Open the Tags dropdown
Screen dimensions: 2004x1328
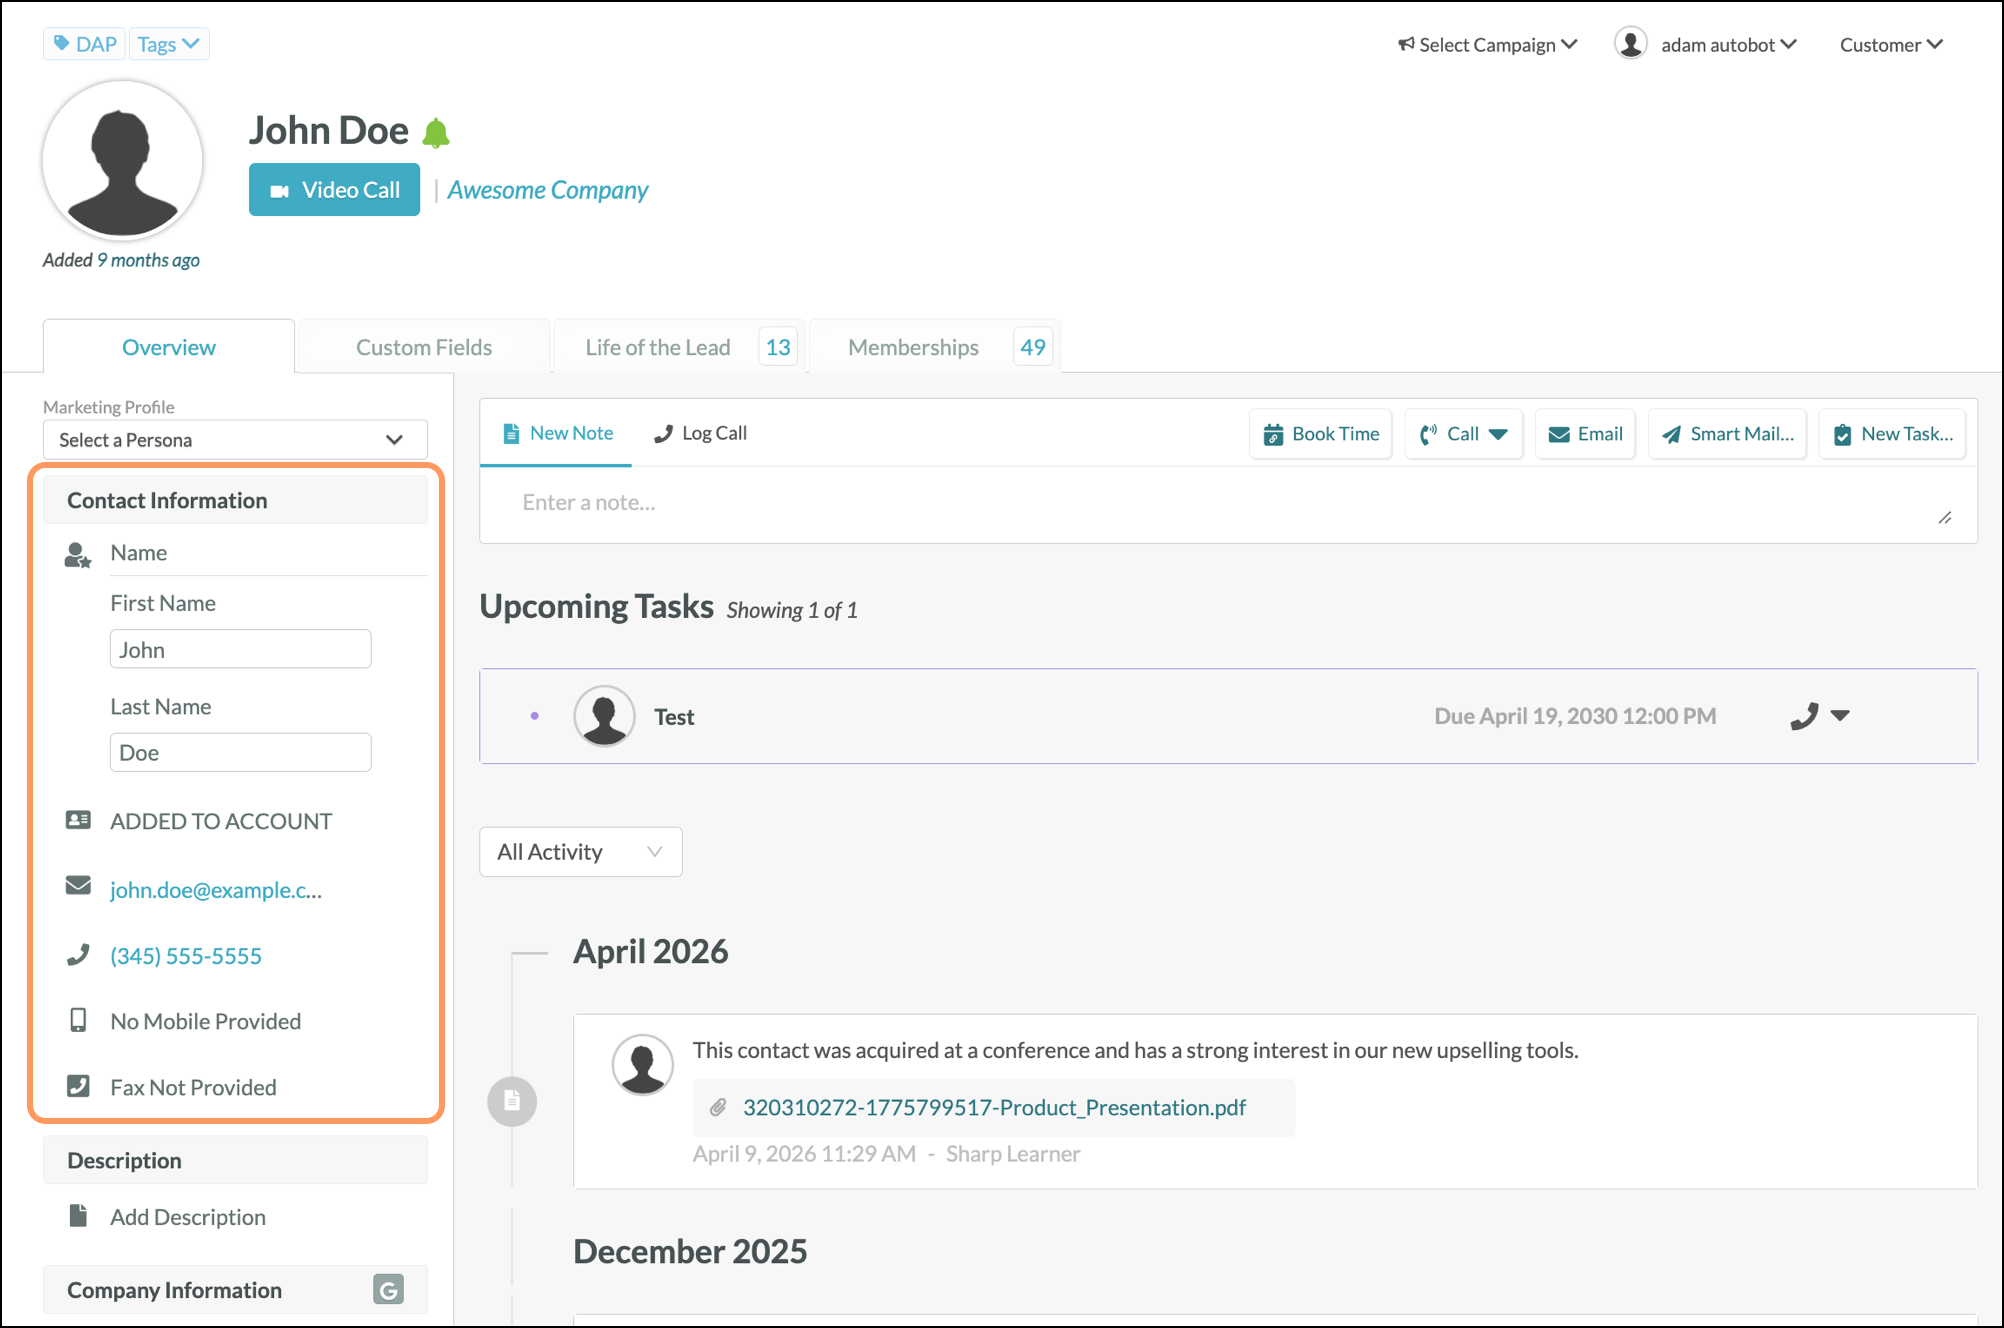[169, 44]
